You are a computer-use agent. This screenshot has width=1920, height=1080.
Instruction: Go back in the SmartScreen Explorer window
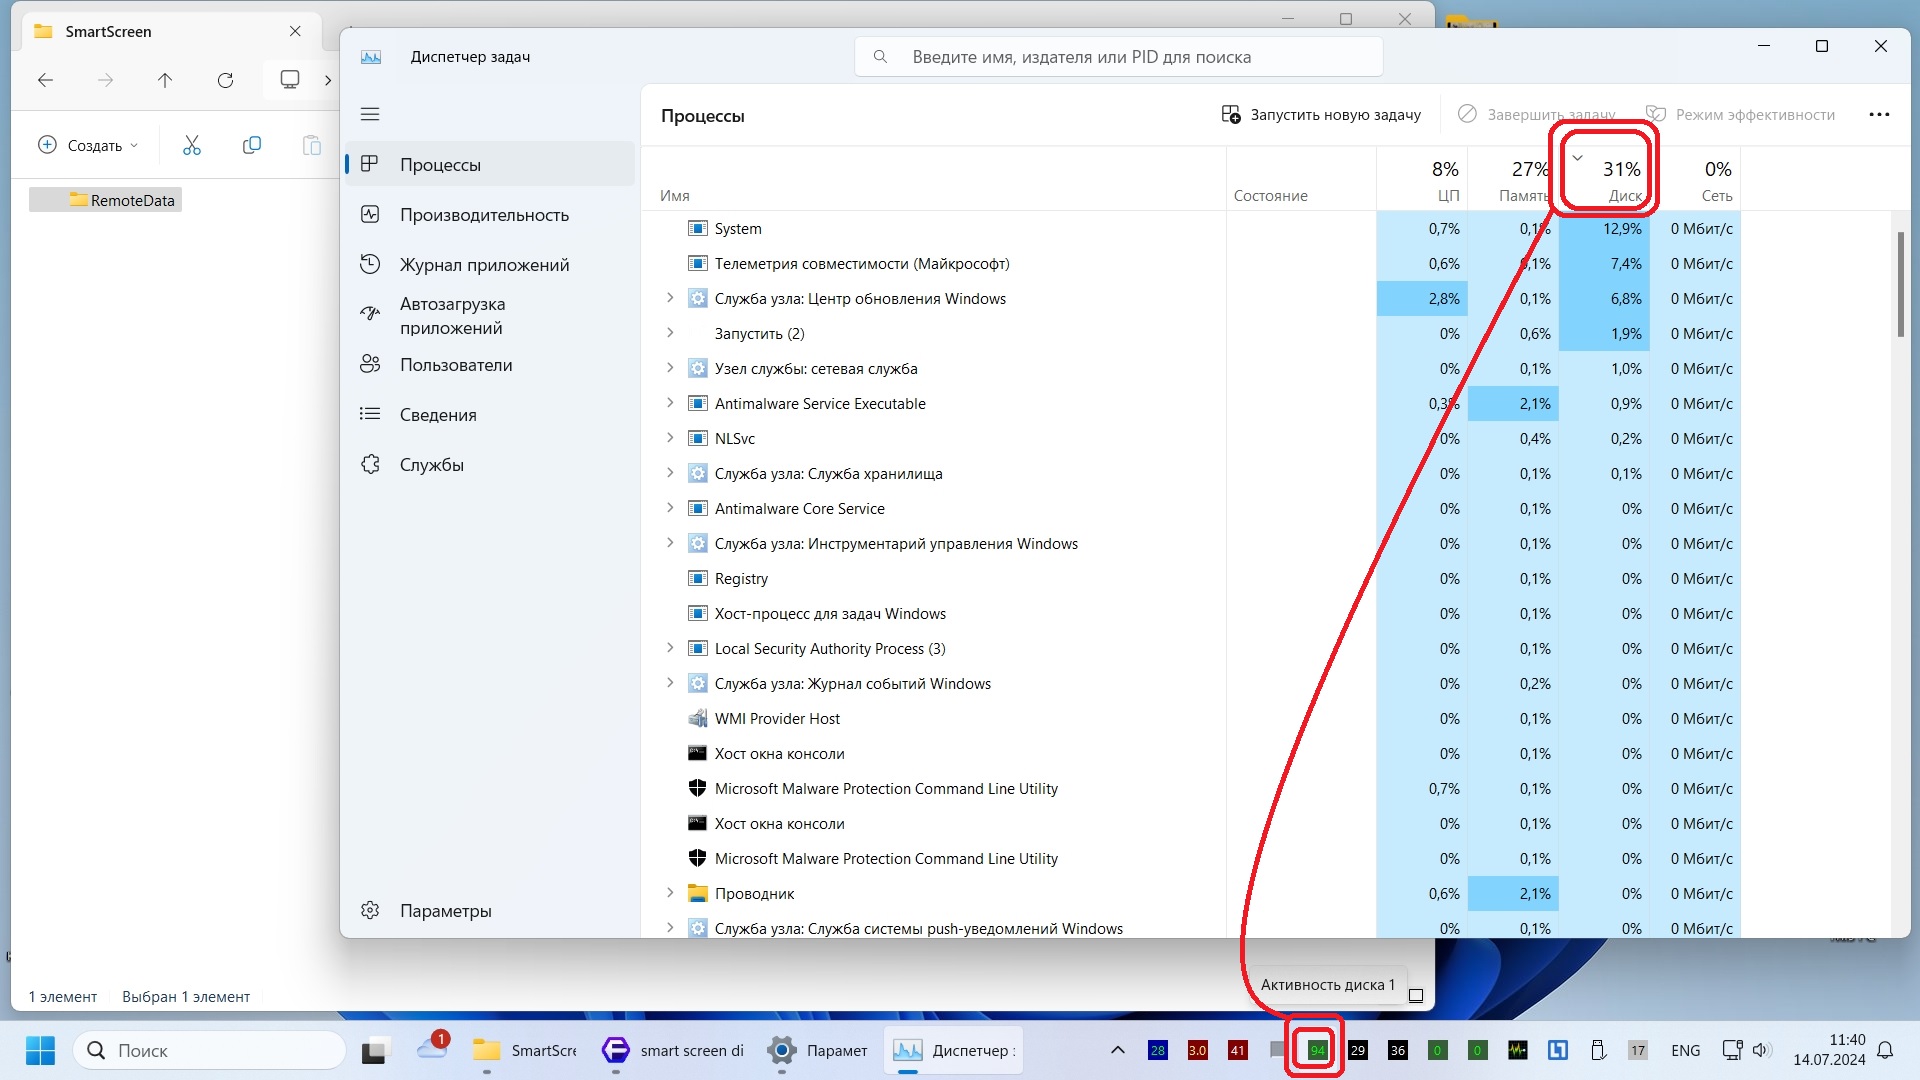coord(45,80)
